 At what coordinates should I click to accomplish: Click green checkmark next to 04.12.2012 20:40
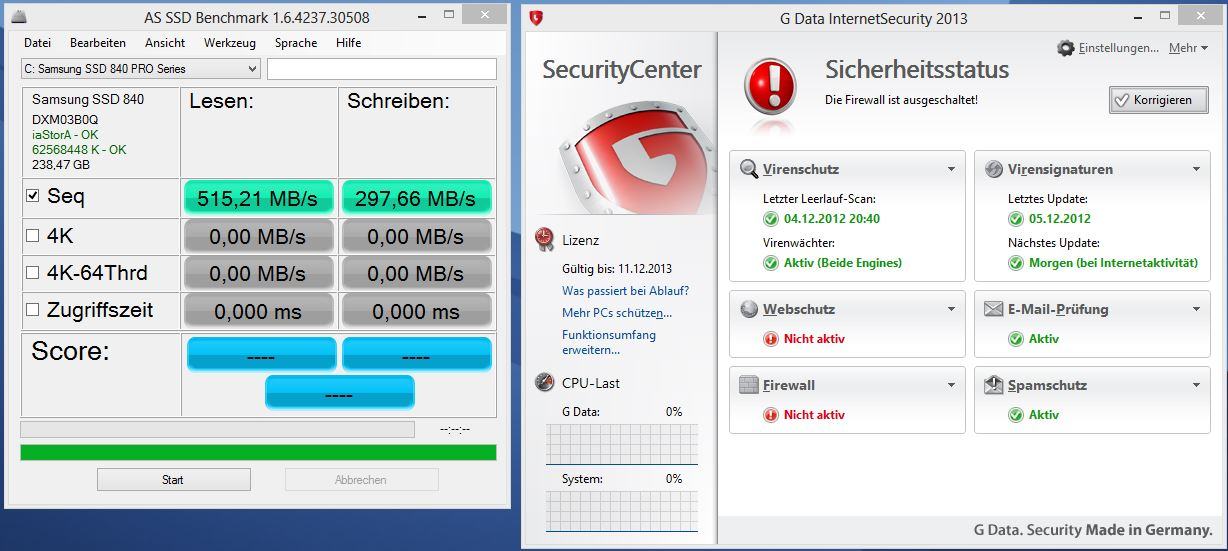771,219
